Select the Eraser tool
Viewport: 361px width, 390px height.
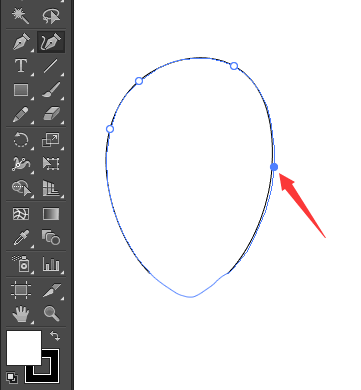tap(51, 114)
